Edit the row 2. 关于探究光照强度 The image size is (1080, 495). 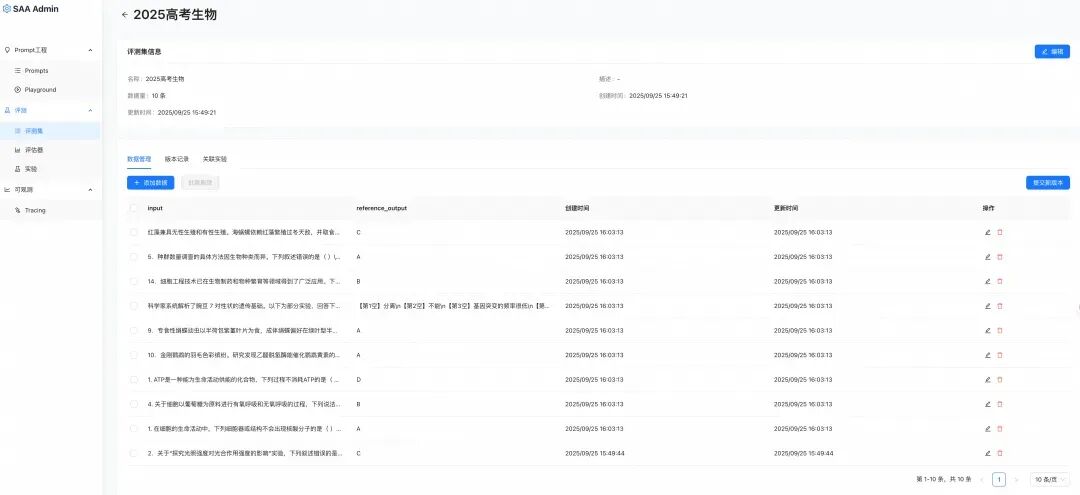(x=988, y=453)
